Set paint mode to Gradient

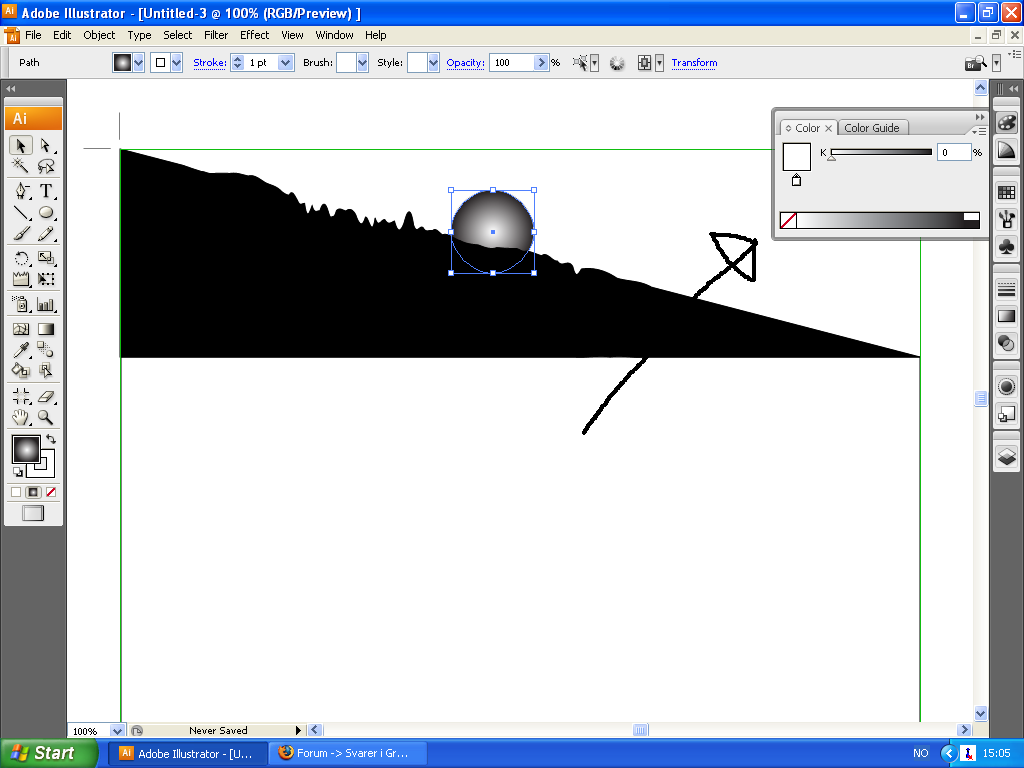[33, 492]
